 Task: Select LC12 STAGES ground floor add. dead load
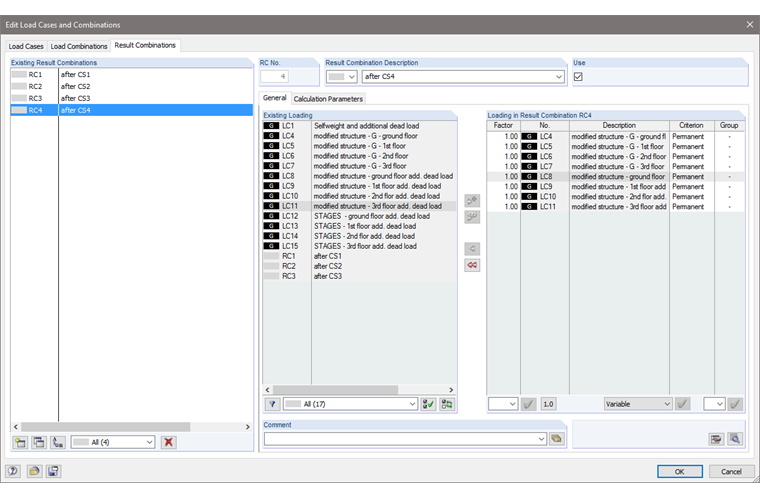(x=359, y=216)
